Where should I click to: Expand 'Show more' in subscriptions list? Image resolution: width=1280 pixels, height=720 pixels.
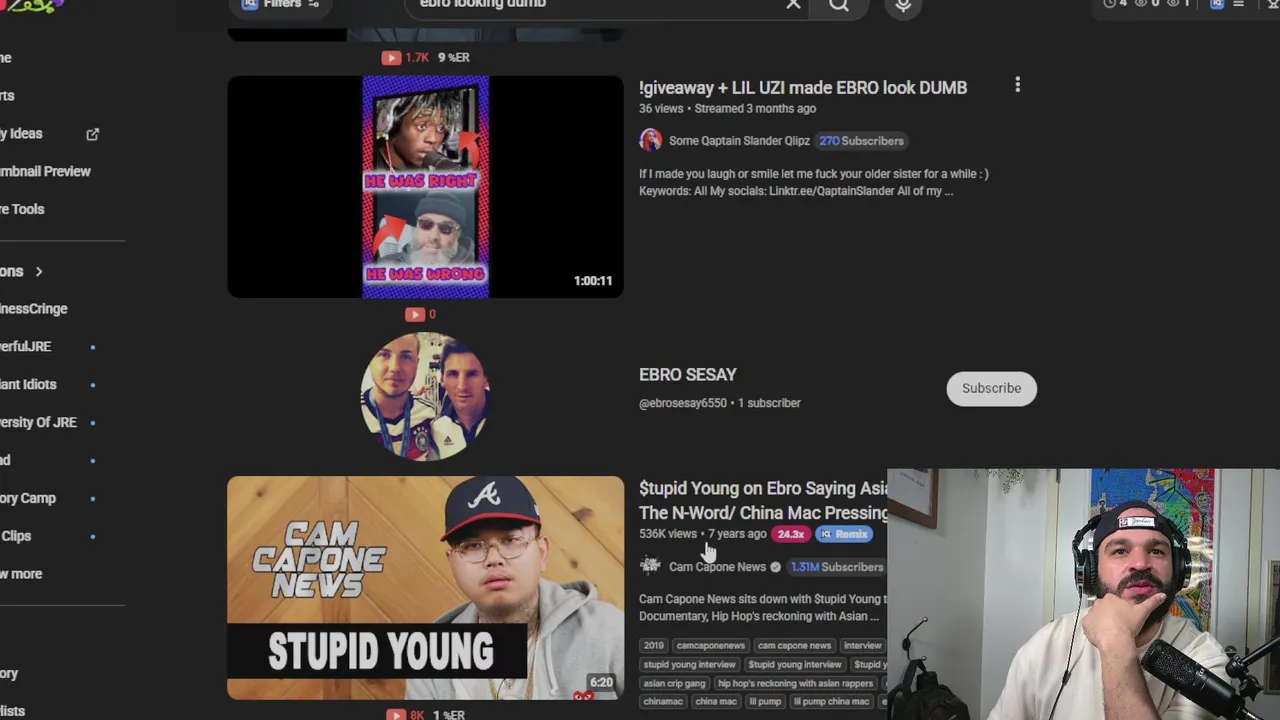coord(21,575)
